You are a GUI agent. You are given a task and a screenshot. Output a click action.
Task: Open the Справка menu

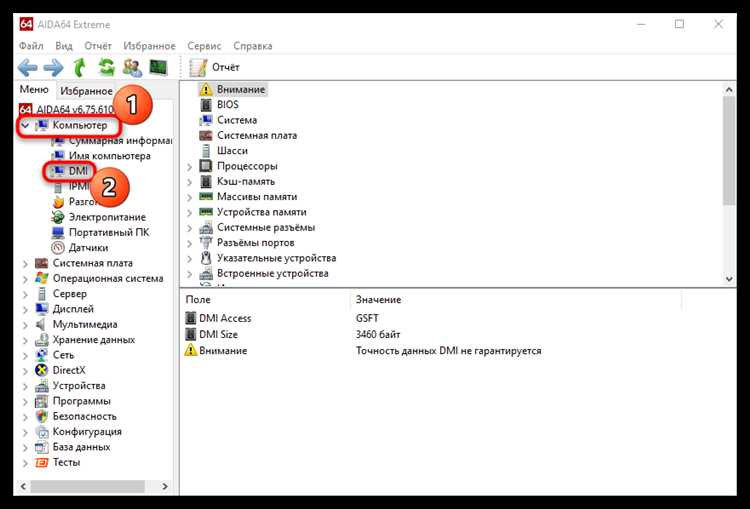point(253,46)
